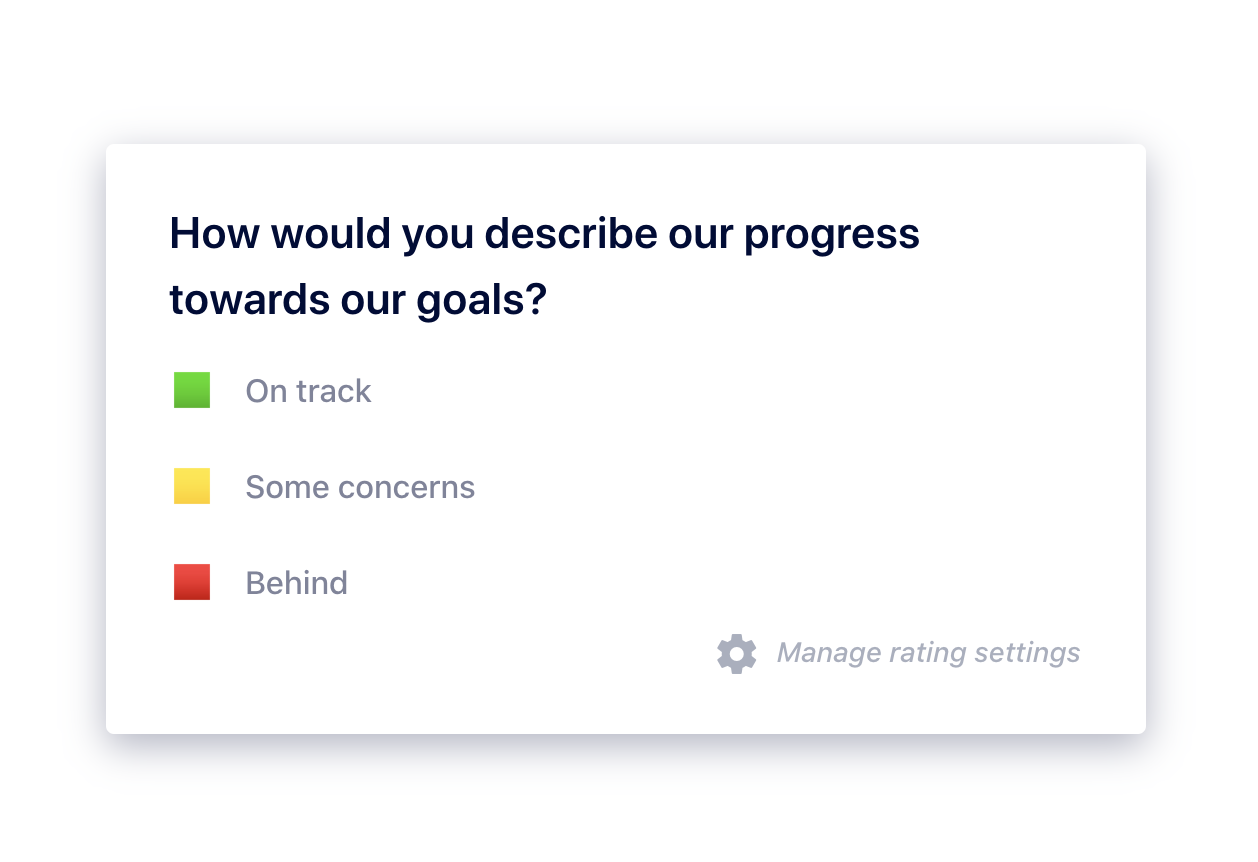The image size is (1258, 862).
Task: Choose the "Behind" rating option
Action: (261, 582)
